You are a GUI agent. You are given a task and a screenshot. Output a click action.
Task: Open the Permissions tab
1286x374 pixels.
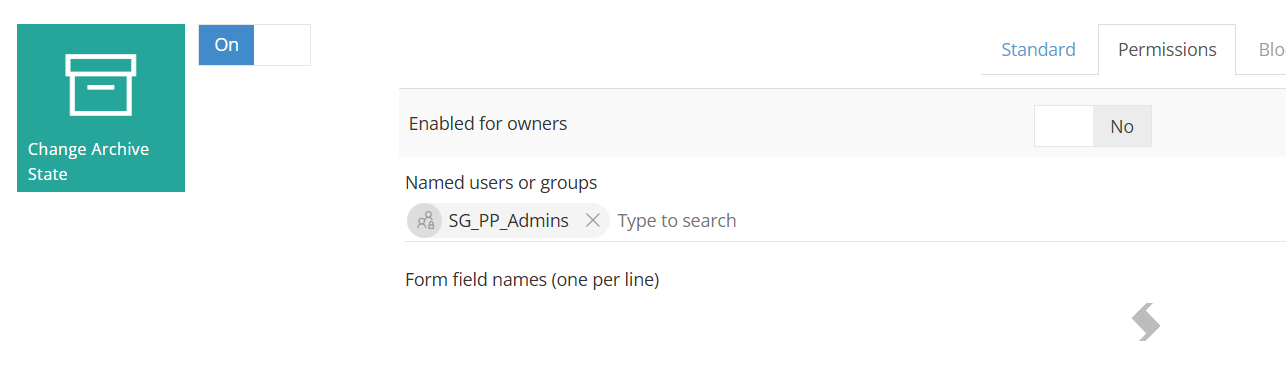pyautogui.click(x=1167, y=49)
